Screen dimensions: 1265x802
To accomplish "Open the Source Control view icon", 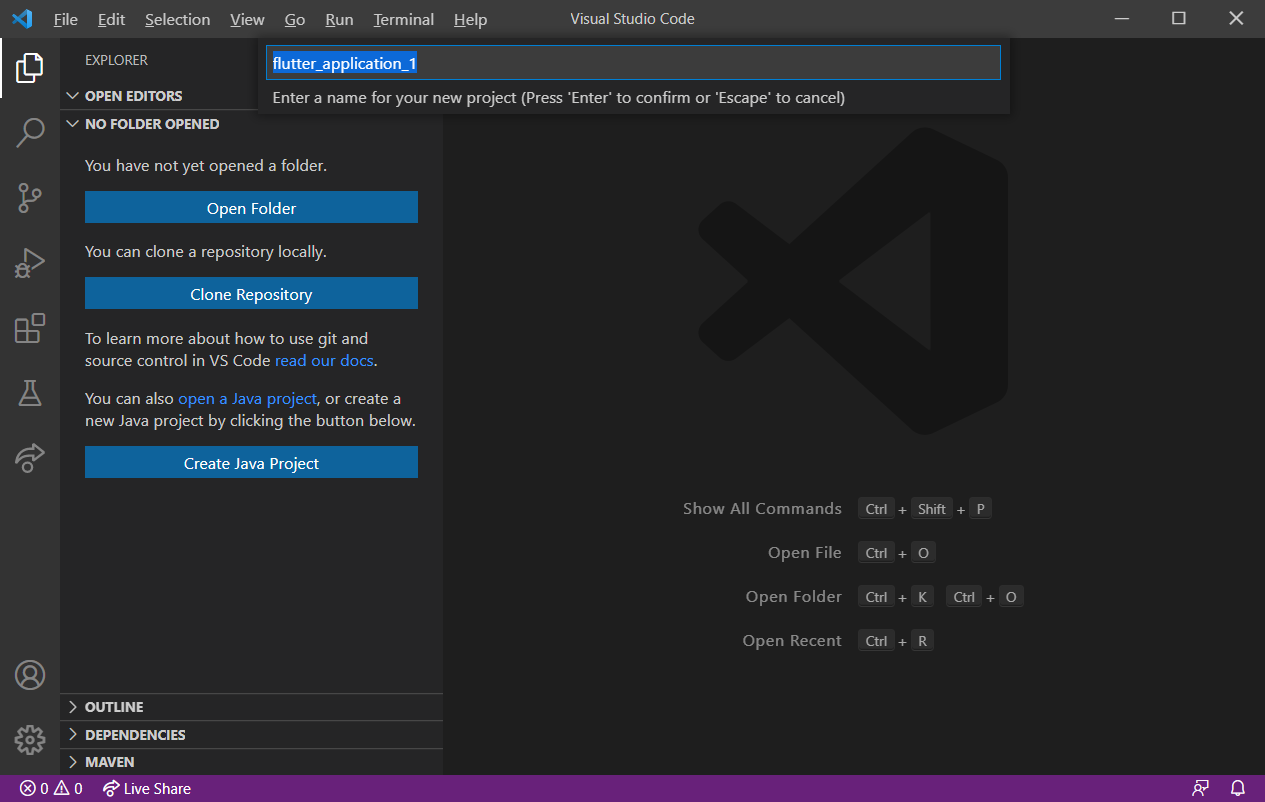I will click(x=30, y=198).
